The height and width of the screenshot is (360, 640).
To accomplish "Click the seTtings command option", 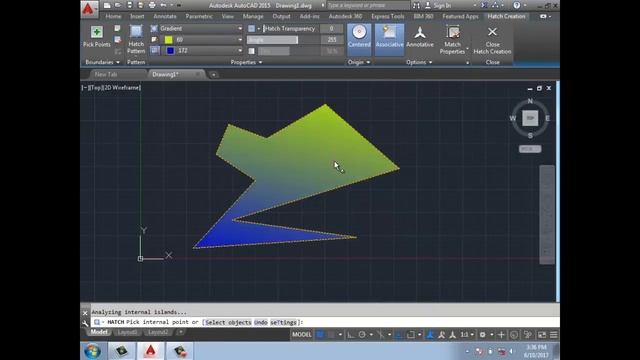I will tap(283, 322).
